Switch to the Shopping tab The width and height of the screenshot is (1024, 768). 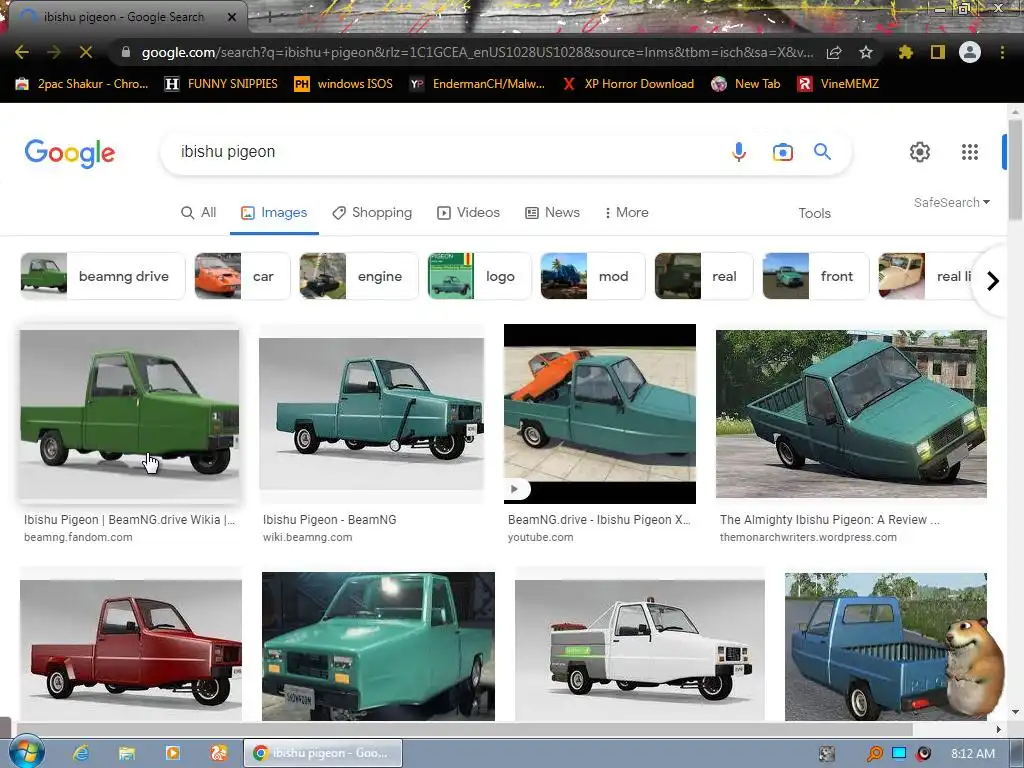(x=372, y=213)
